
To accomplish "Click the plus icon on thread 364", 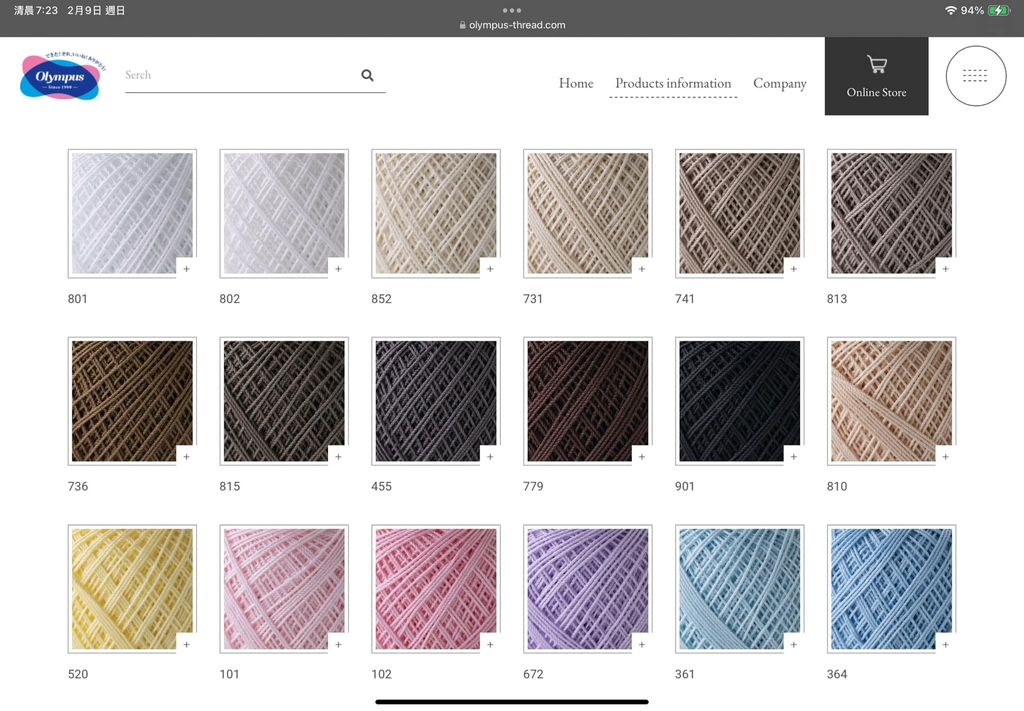I will pos(945,645).
